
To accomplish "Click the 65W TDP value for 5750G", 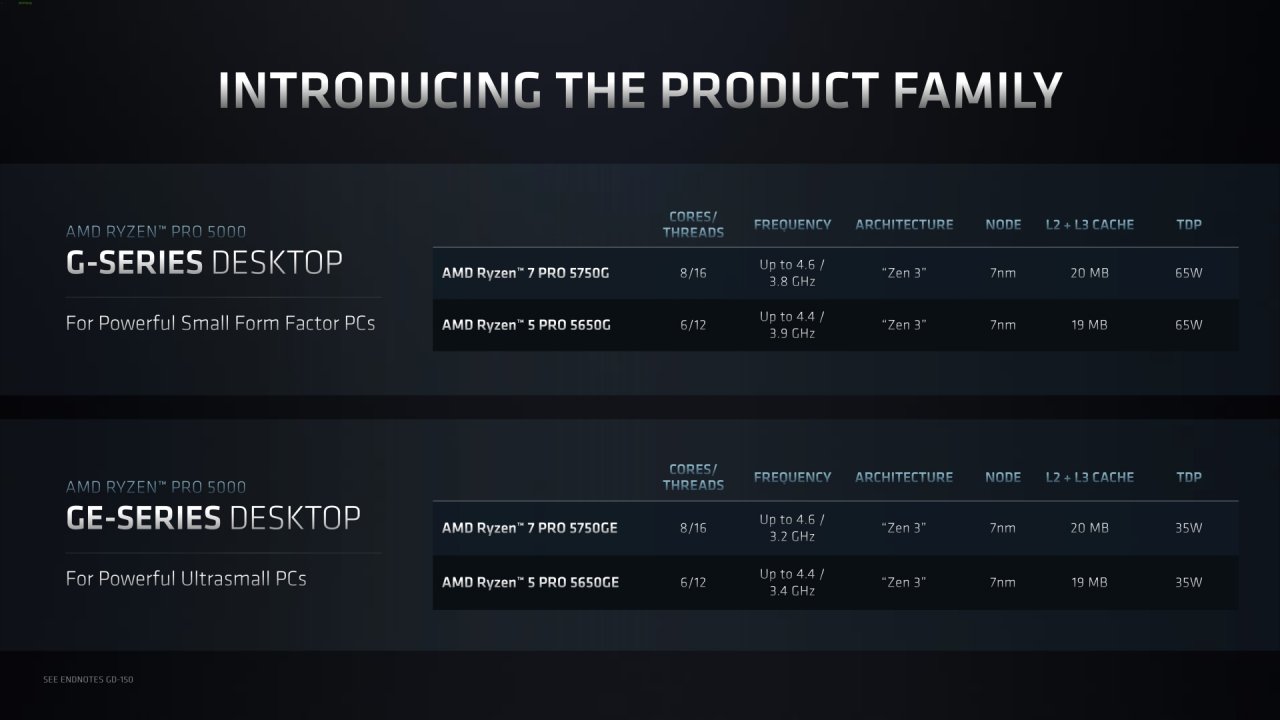I will pos(1189,273).
